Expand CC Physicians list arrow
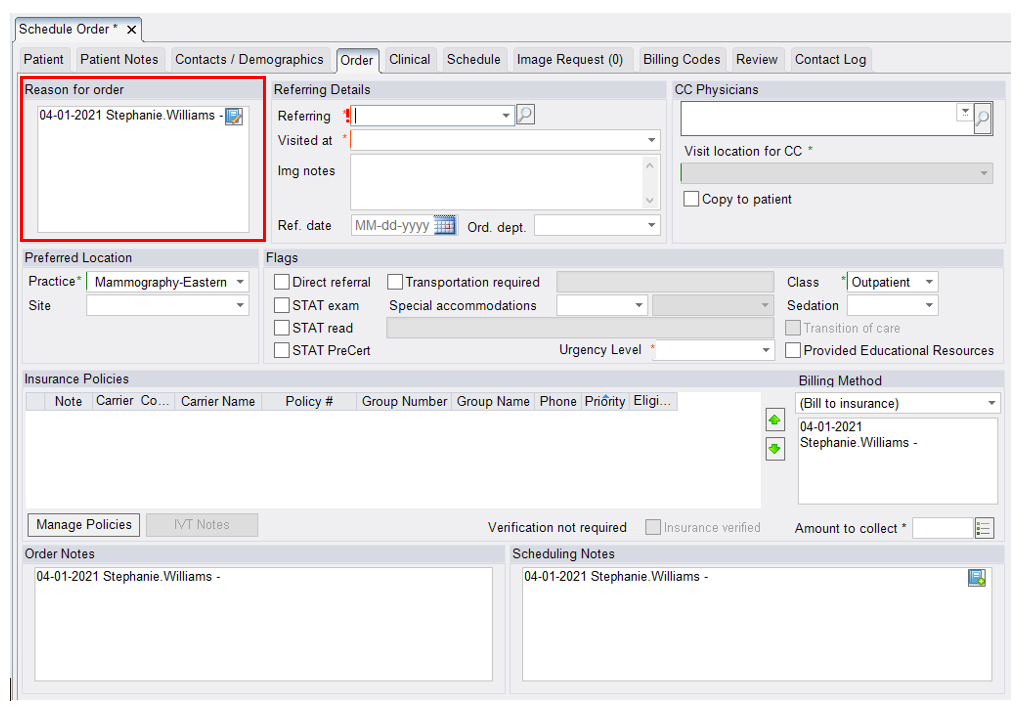 click(965, 112)
